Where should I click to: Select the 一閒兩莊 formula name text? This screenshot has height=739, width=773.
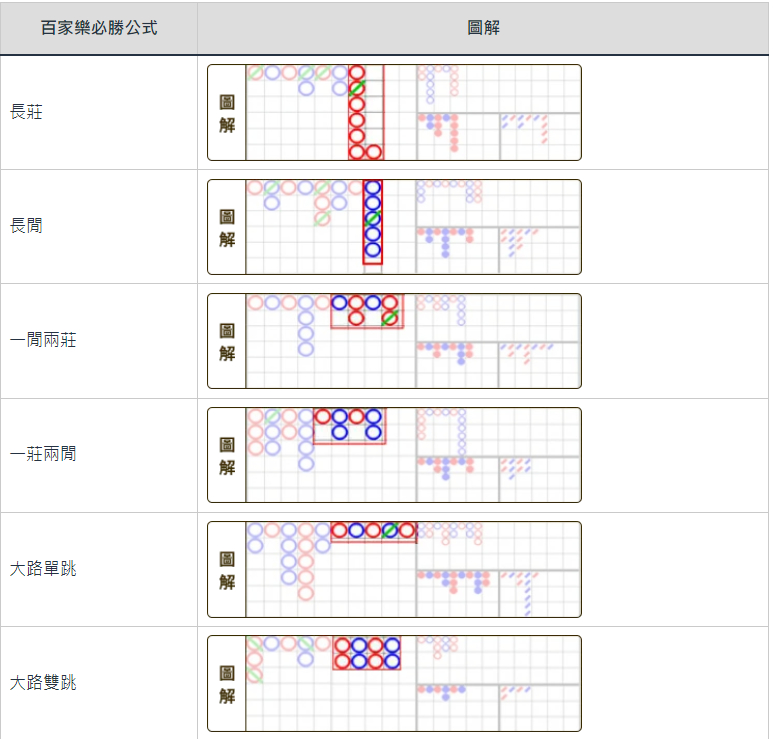coord(43,340)
